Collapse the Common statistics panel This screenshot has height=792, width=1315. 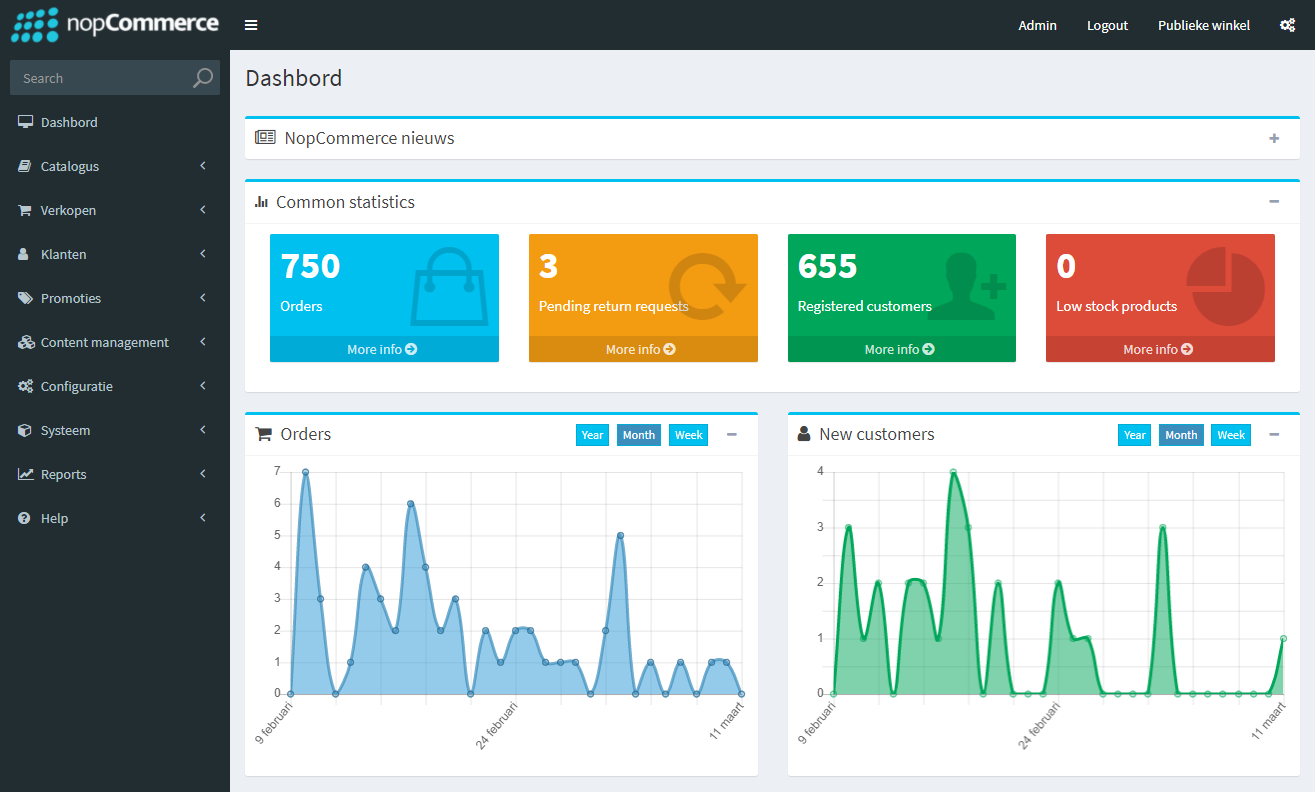pyautogui.click(x=1274, y=201)
